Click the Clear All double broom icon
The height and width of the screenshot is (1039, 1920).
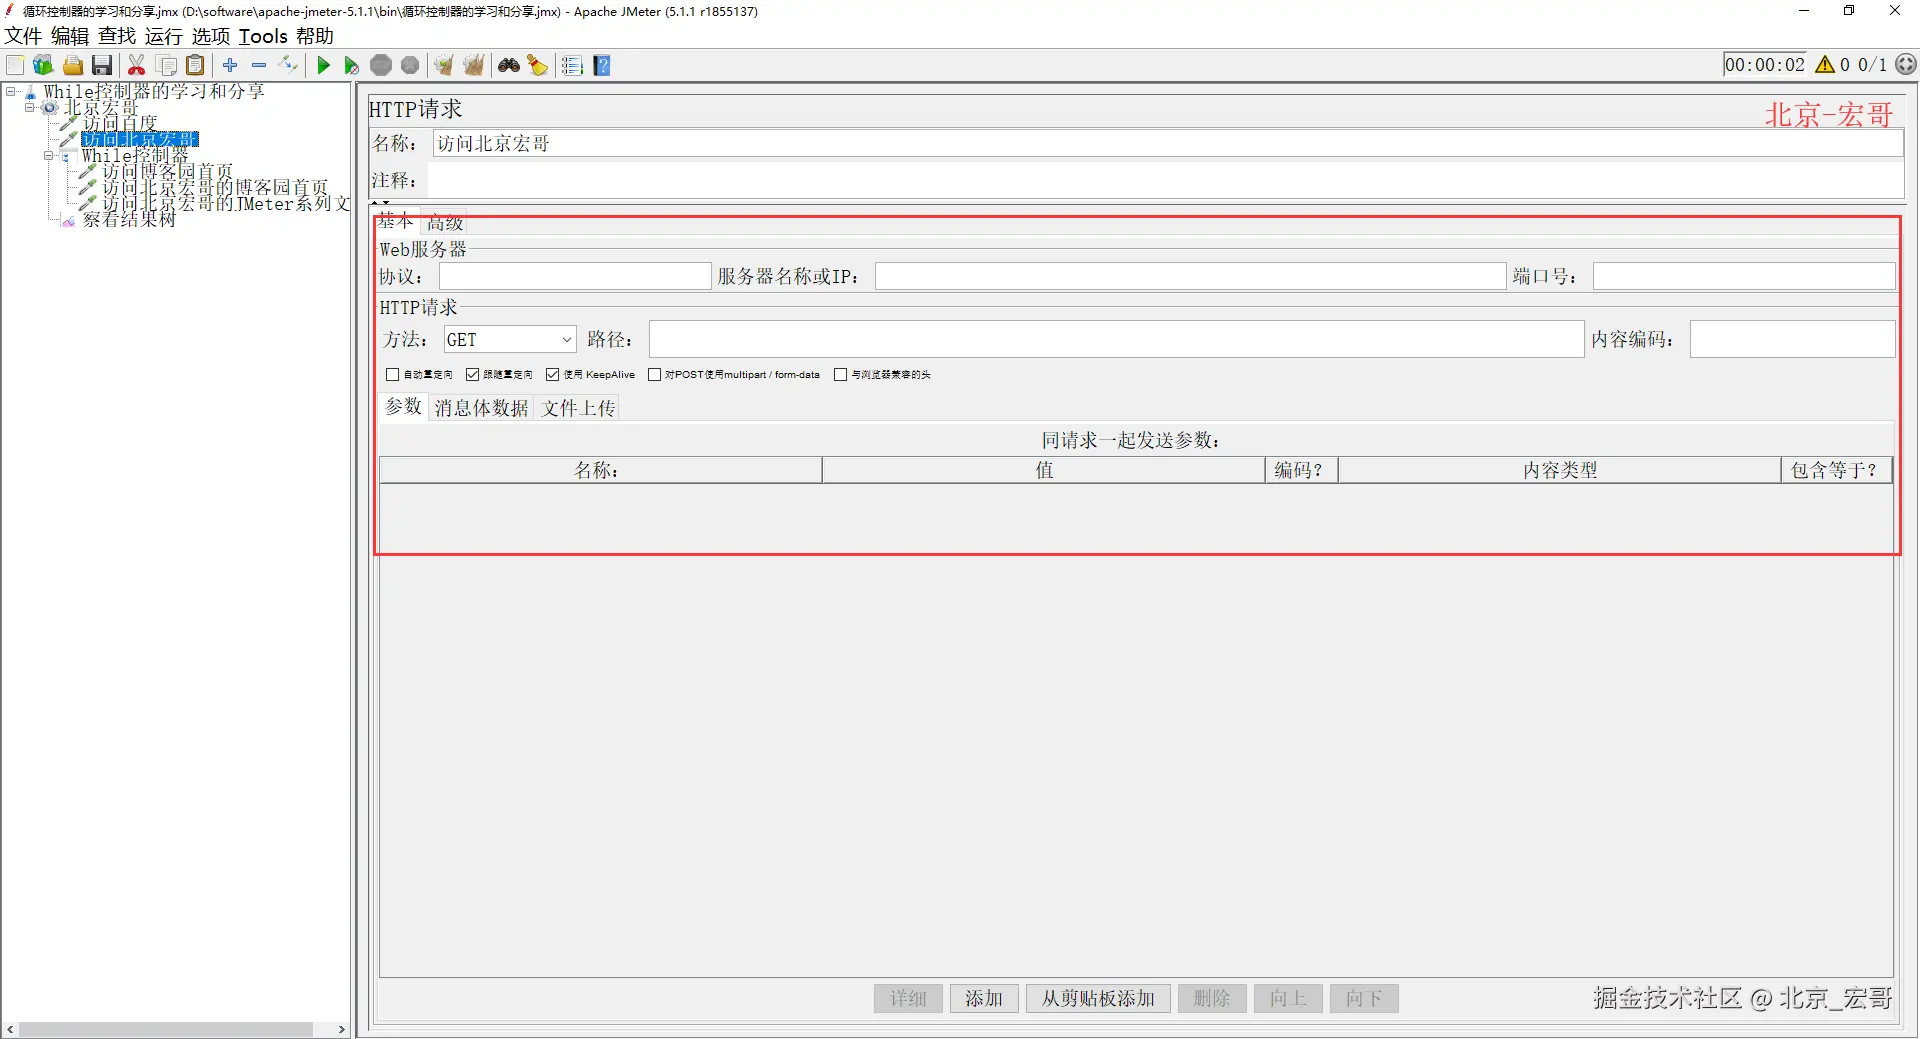(x=474, y=66)
